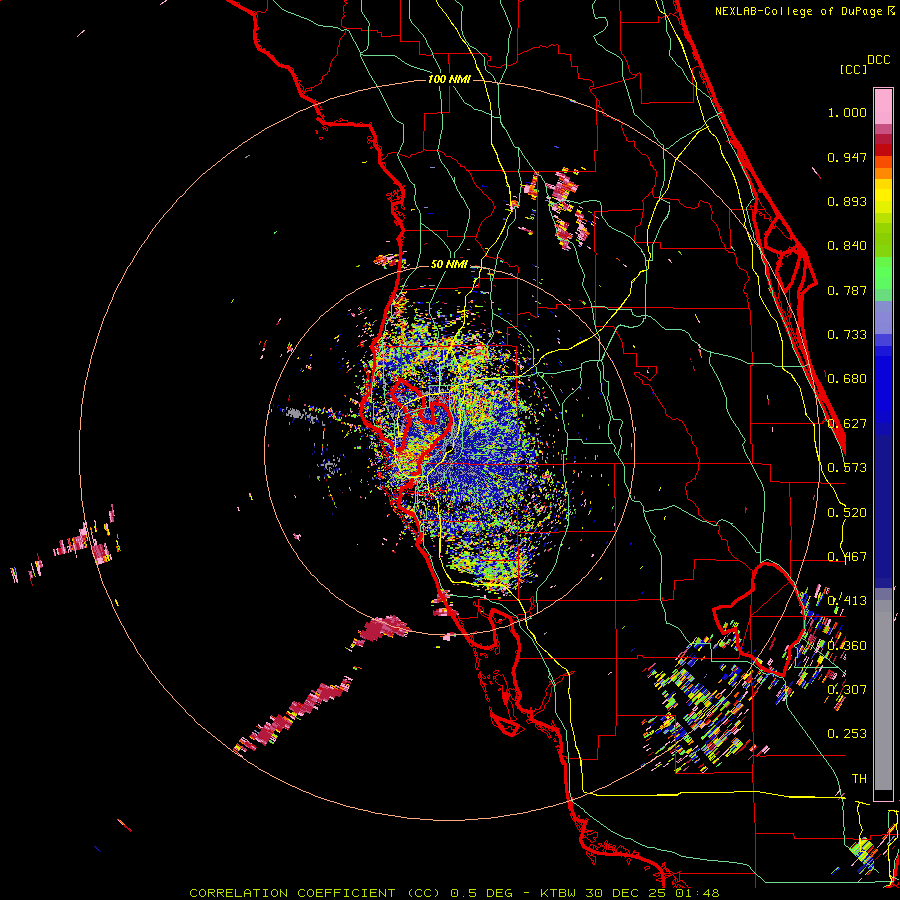This screenshot has width=900, height=900.
Task: Click the light pink segment of the color bar
Action: [883, 107]
